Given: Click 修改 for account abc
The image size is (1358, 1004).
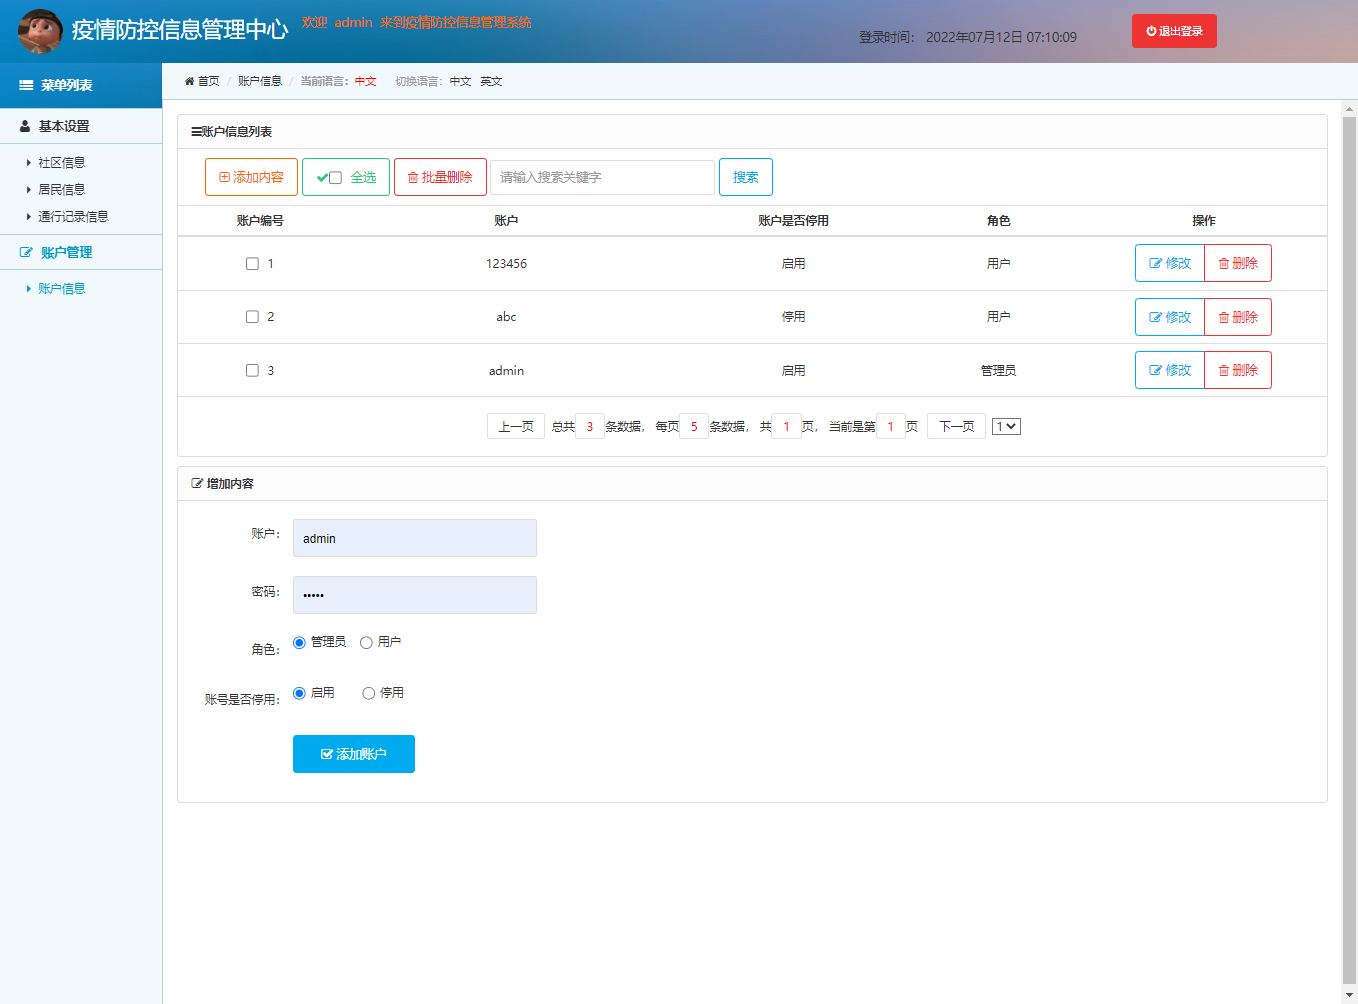Looking at the screenshot, I should coord(1169,316).
